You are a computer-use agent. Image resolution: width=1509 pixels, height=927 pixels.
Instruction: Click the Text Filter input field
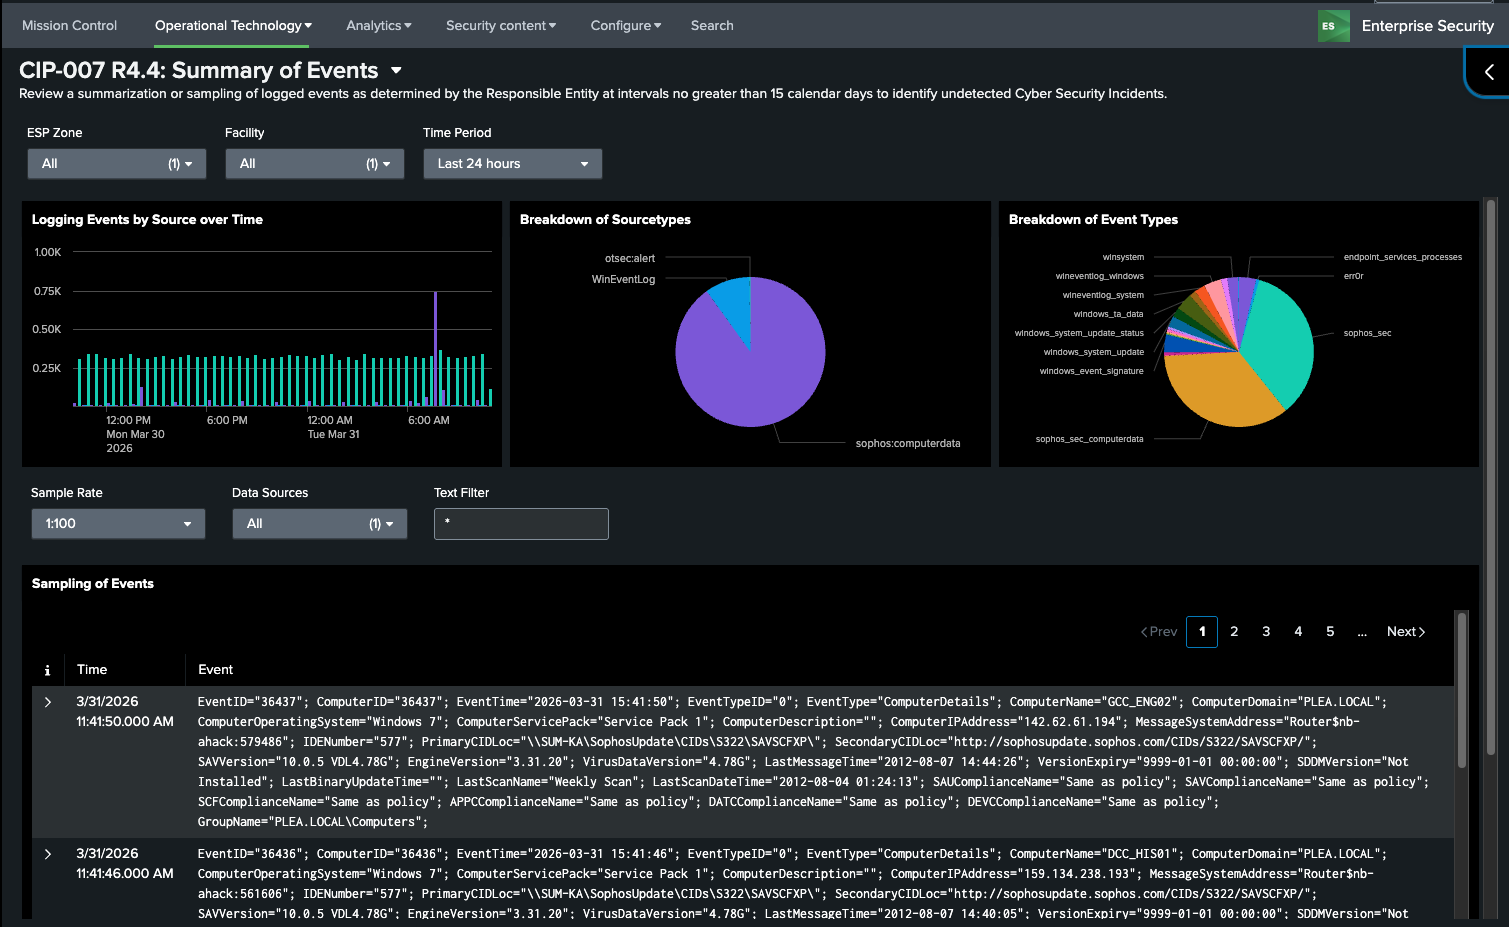(x=521, y=524)
